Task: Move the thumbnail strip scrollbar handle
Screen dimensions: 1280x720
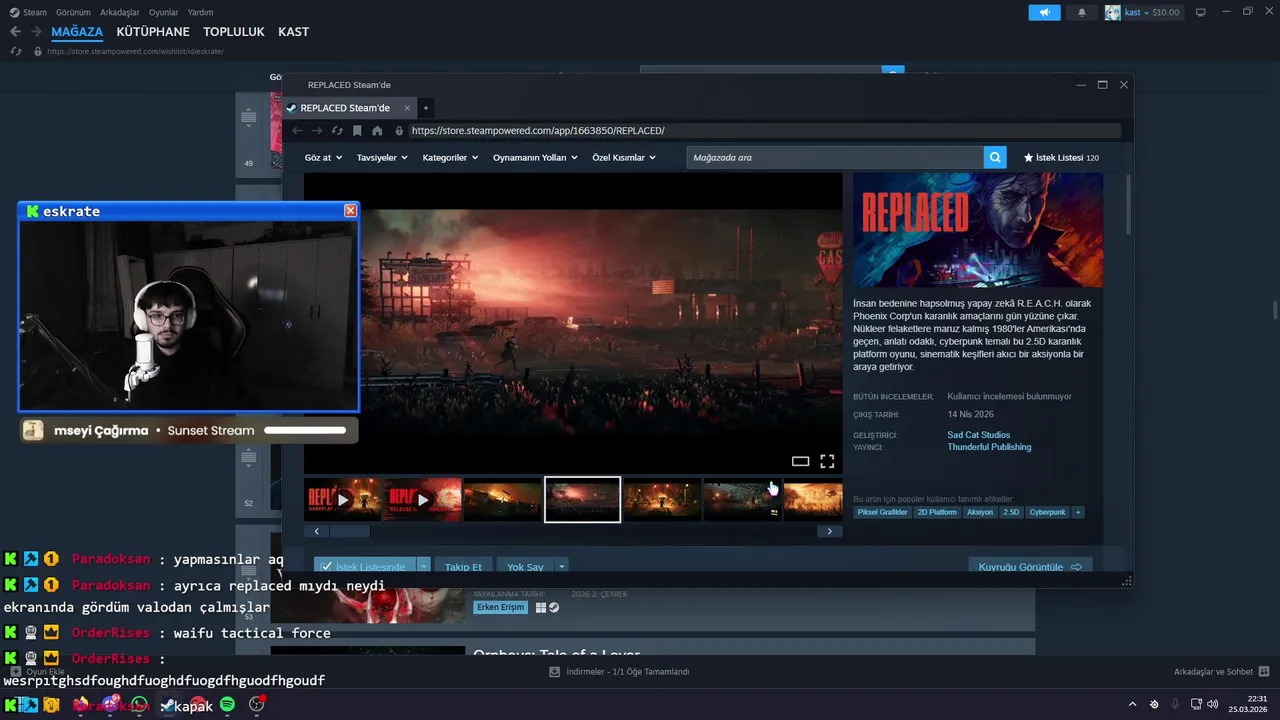Action: (350, 532)
